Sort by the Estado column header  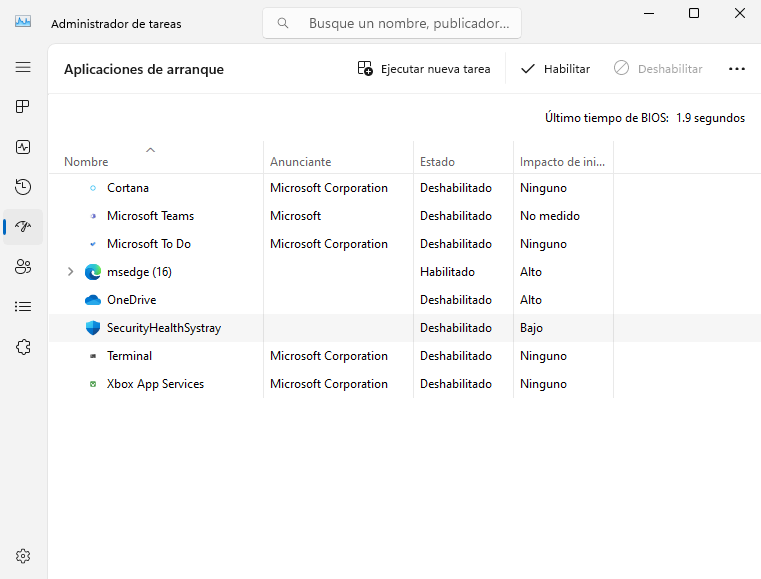pos(437,161)
